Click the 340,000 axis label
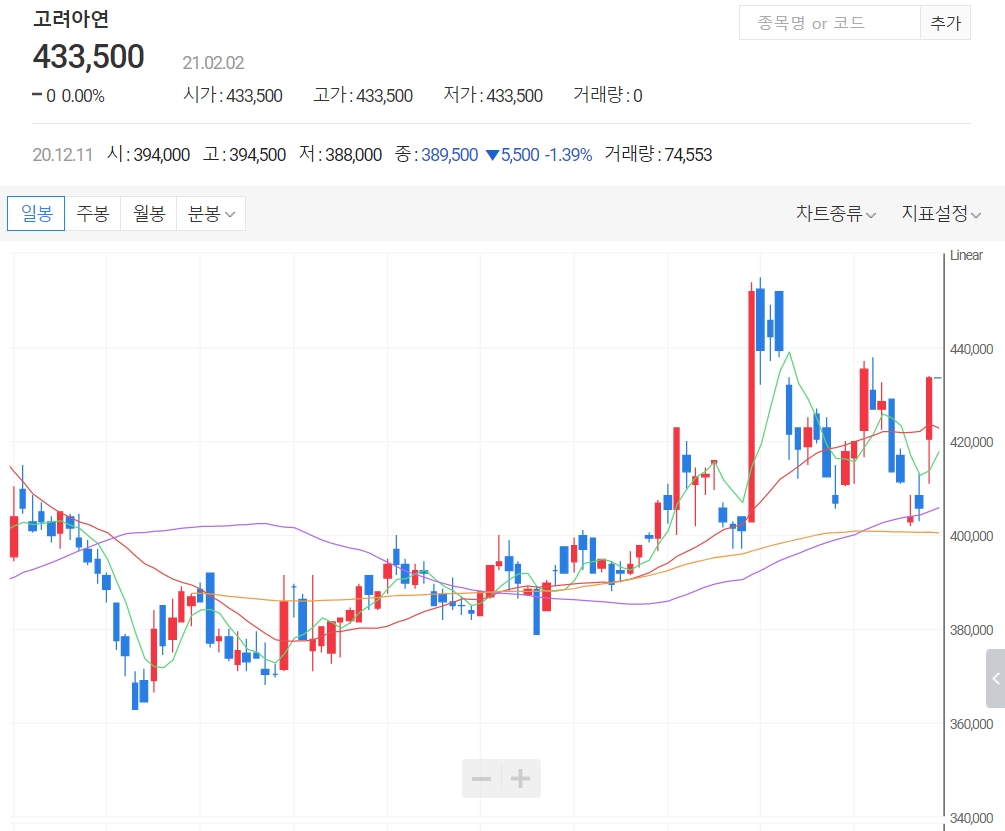This screenshot has width=1005, height=831. point(971,818)
